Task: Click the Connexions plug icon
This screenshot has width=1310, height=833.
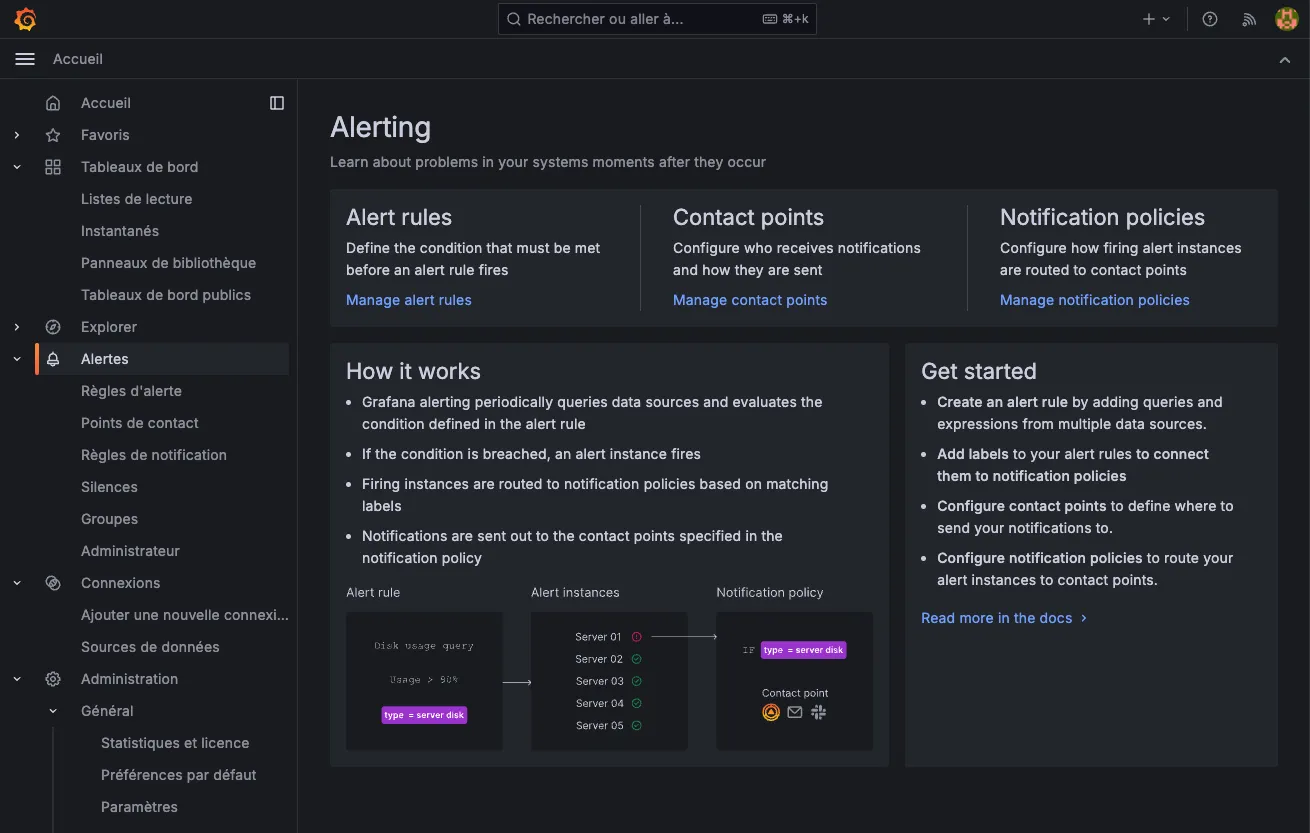Action: click(x=52, y=582)
